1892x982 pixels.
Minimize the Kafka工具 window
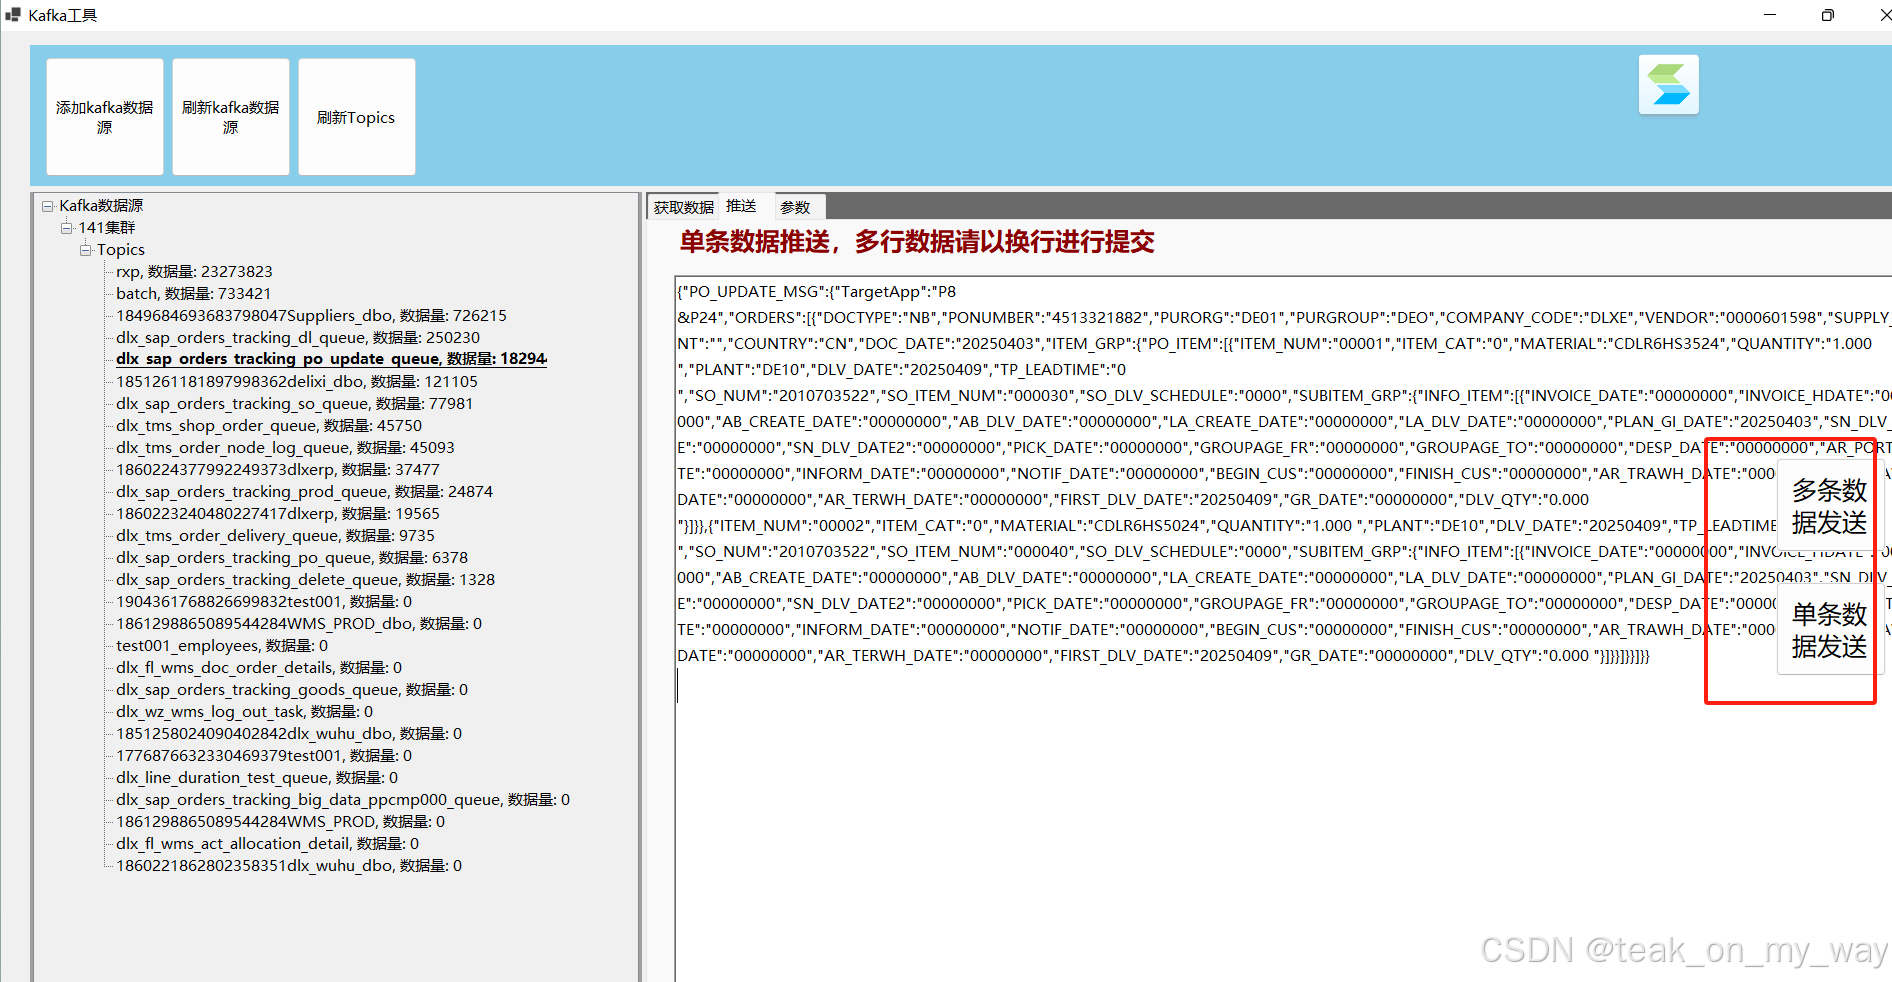tap(1770, 15)
